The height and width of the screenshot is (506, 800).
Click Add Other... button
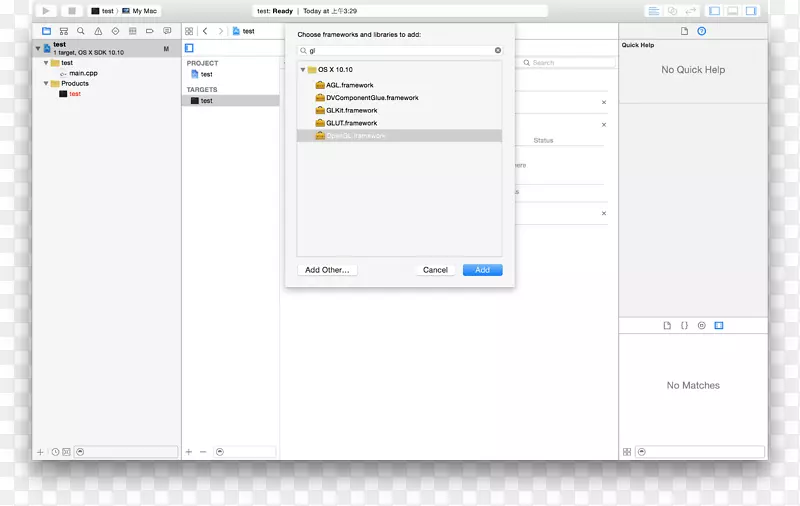(327, 270)
